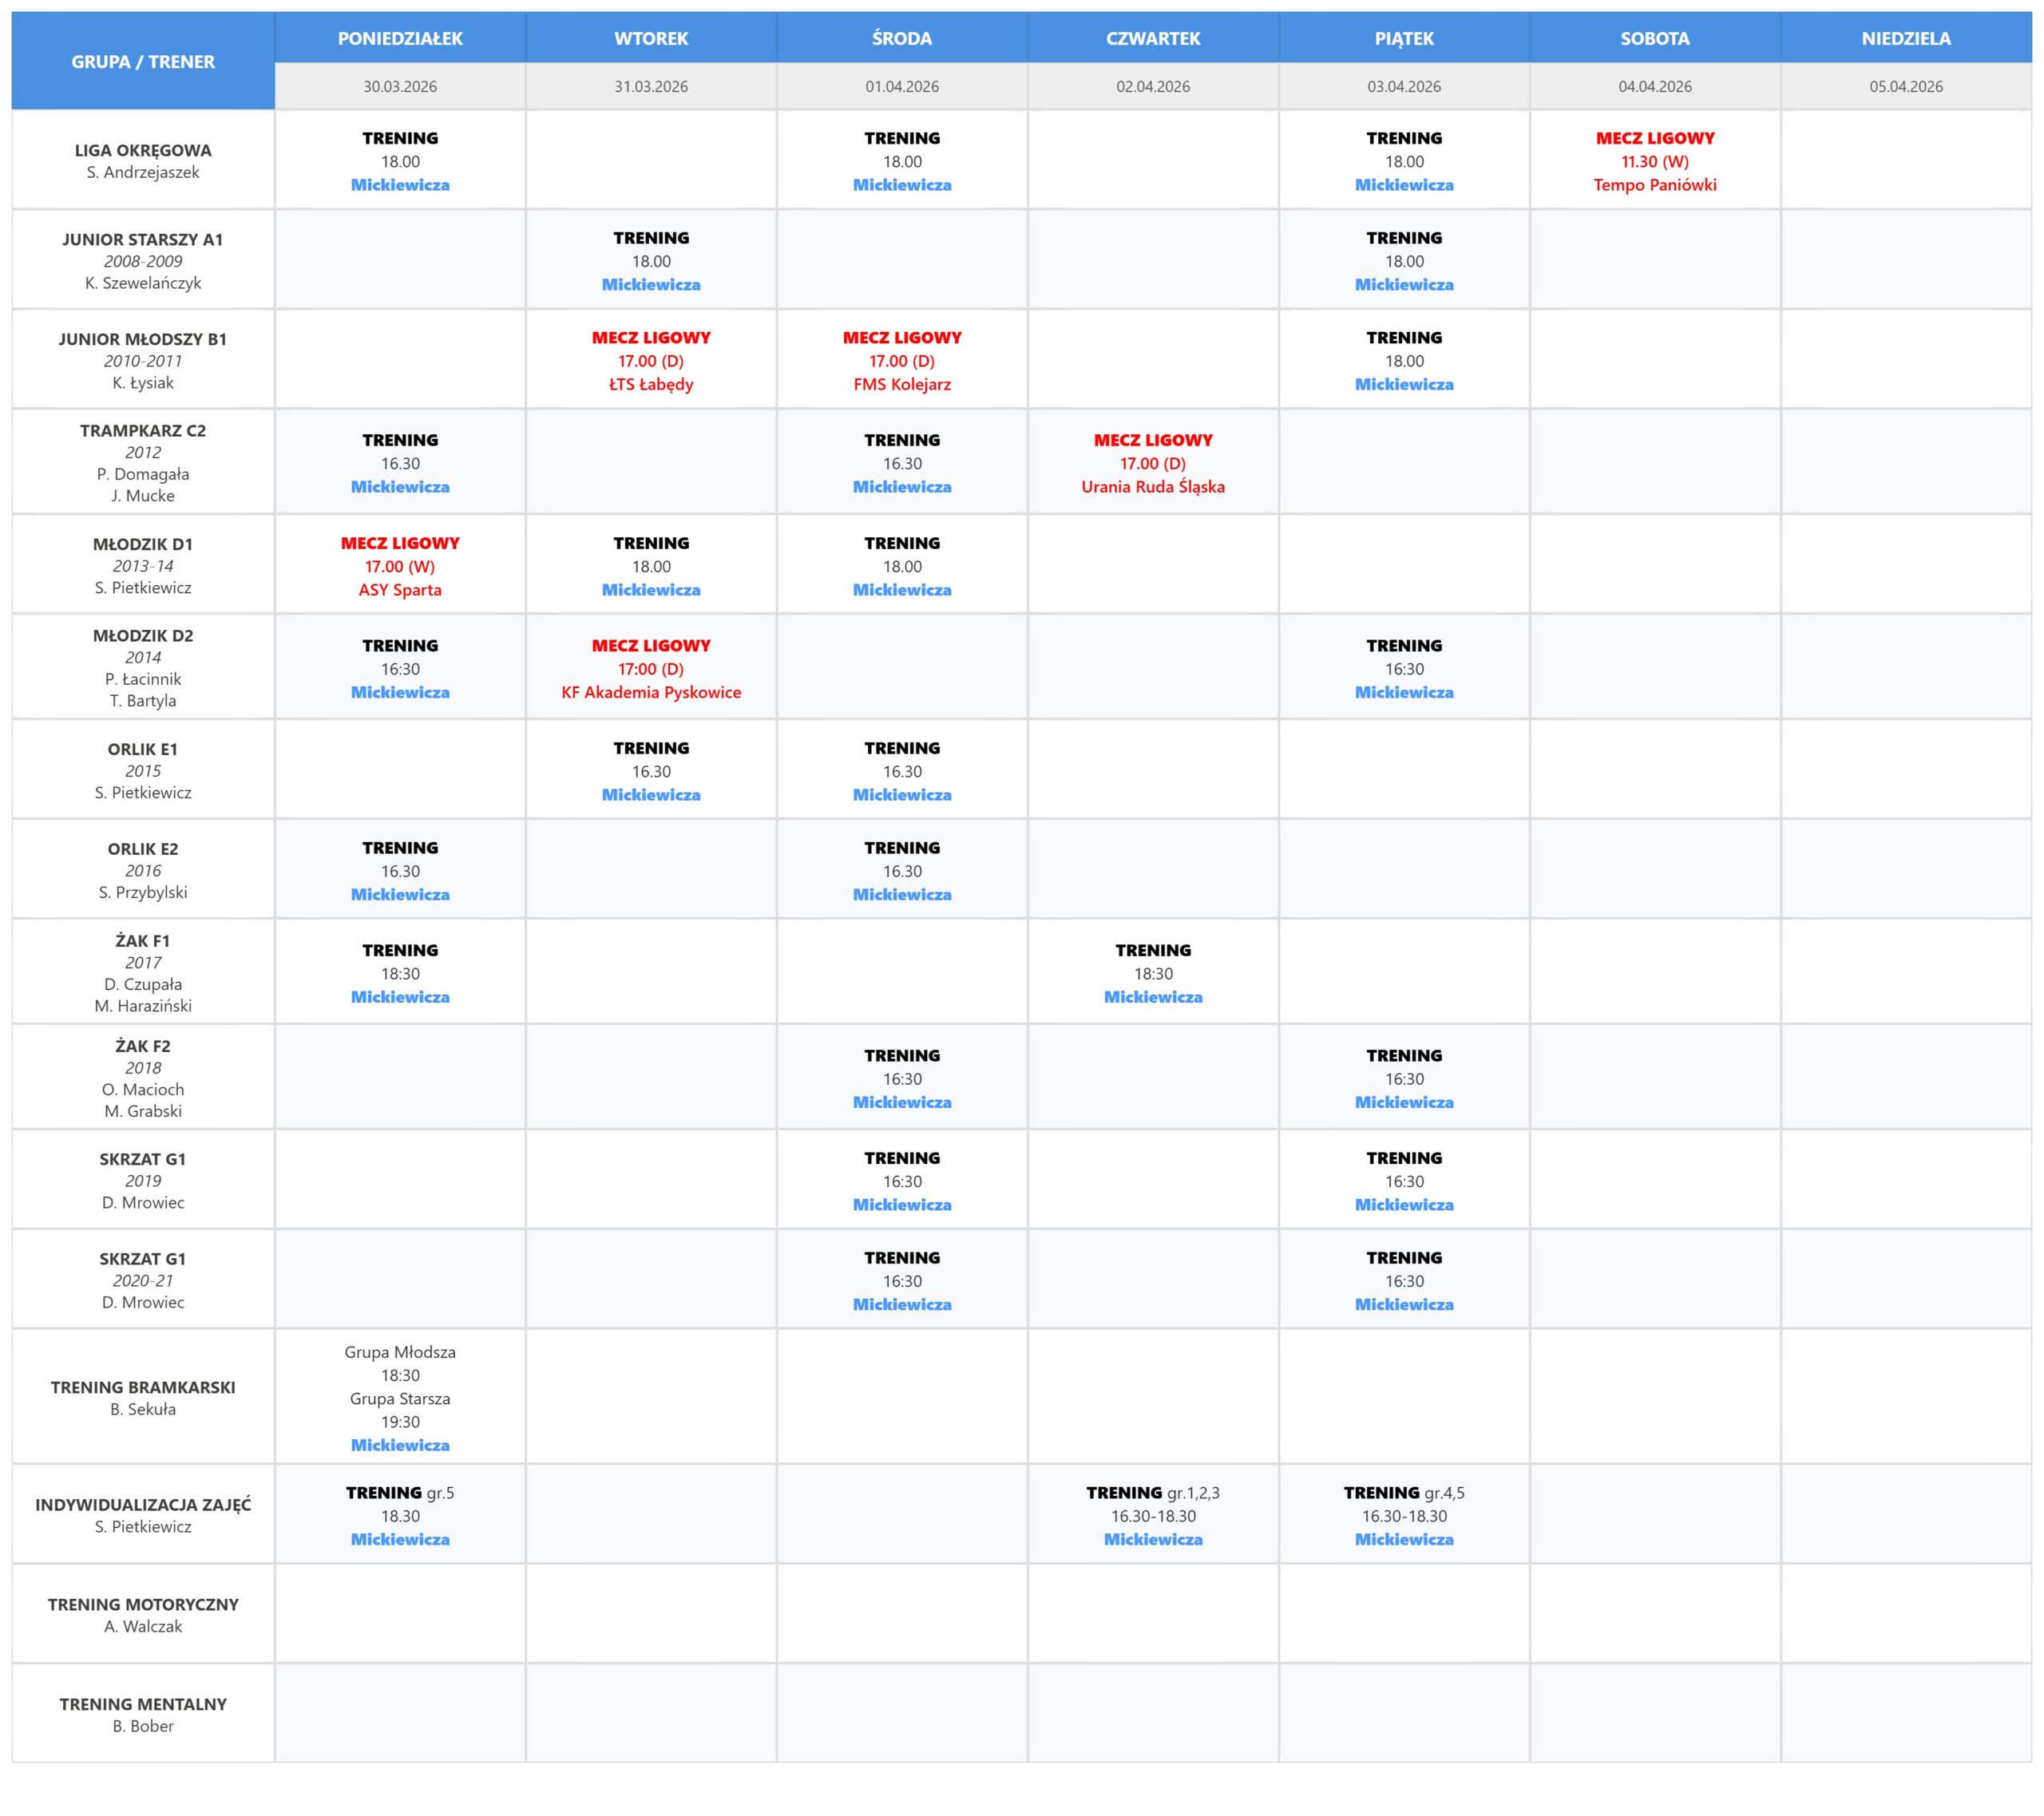Click the JUNIOR STARSZY A1 group label
Viewport: 2044px width, 1816px height.
(x=143, y=239)
